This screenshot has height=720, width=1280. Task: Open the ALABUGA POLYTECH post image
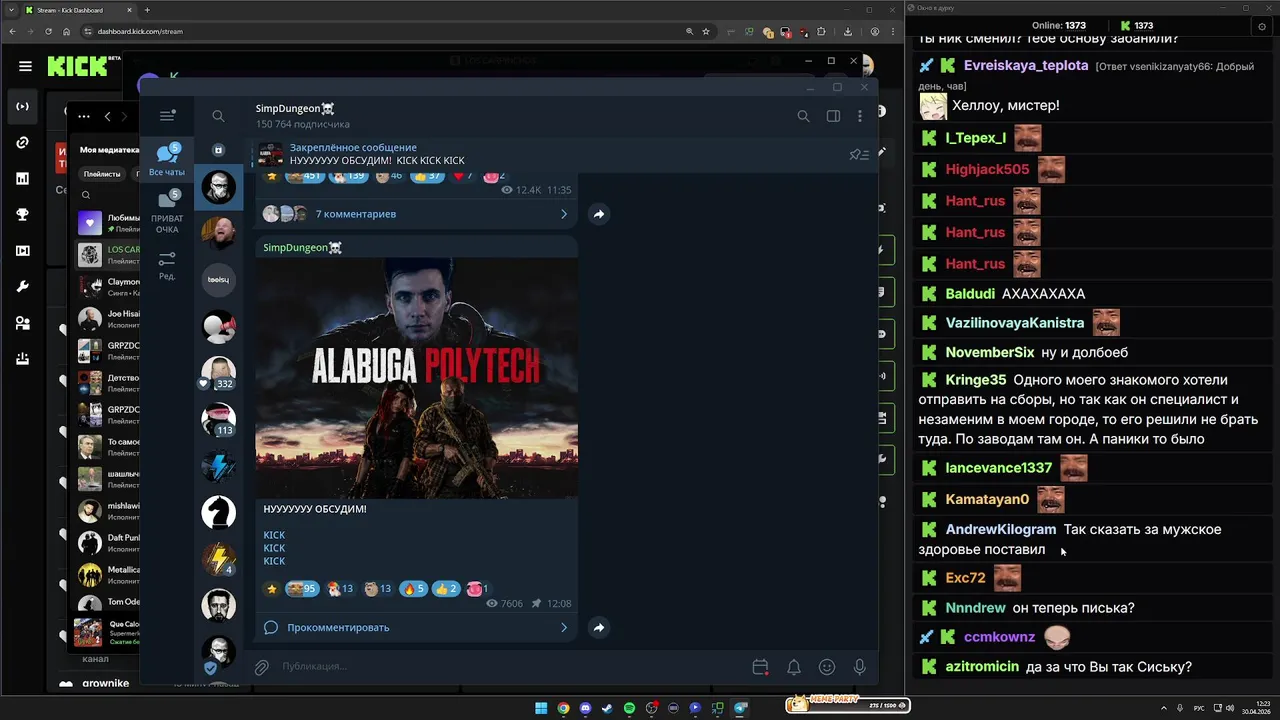pyautogui.click(x=416, y=378)
